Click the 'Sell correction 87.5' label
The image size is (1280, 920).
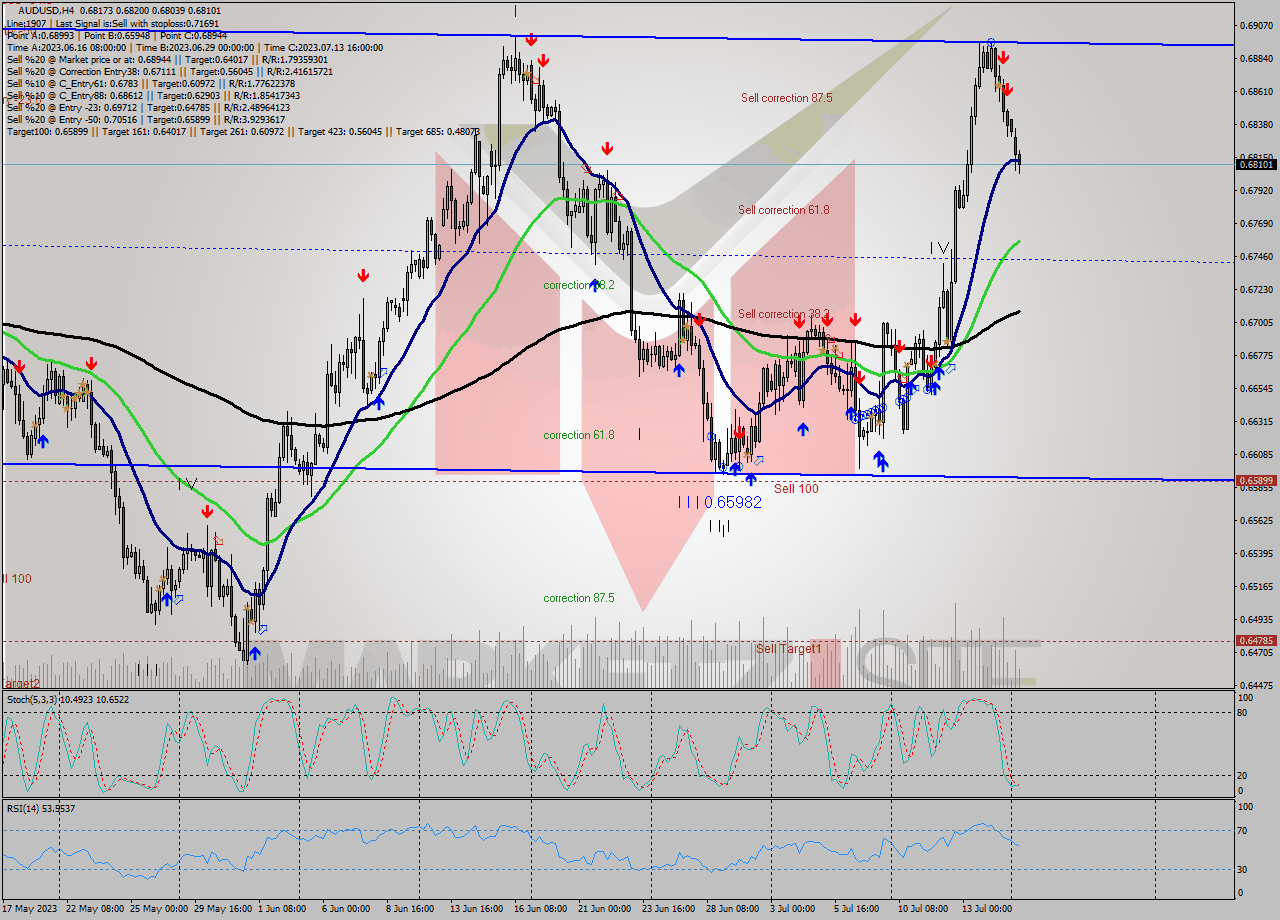pos(787,98)
